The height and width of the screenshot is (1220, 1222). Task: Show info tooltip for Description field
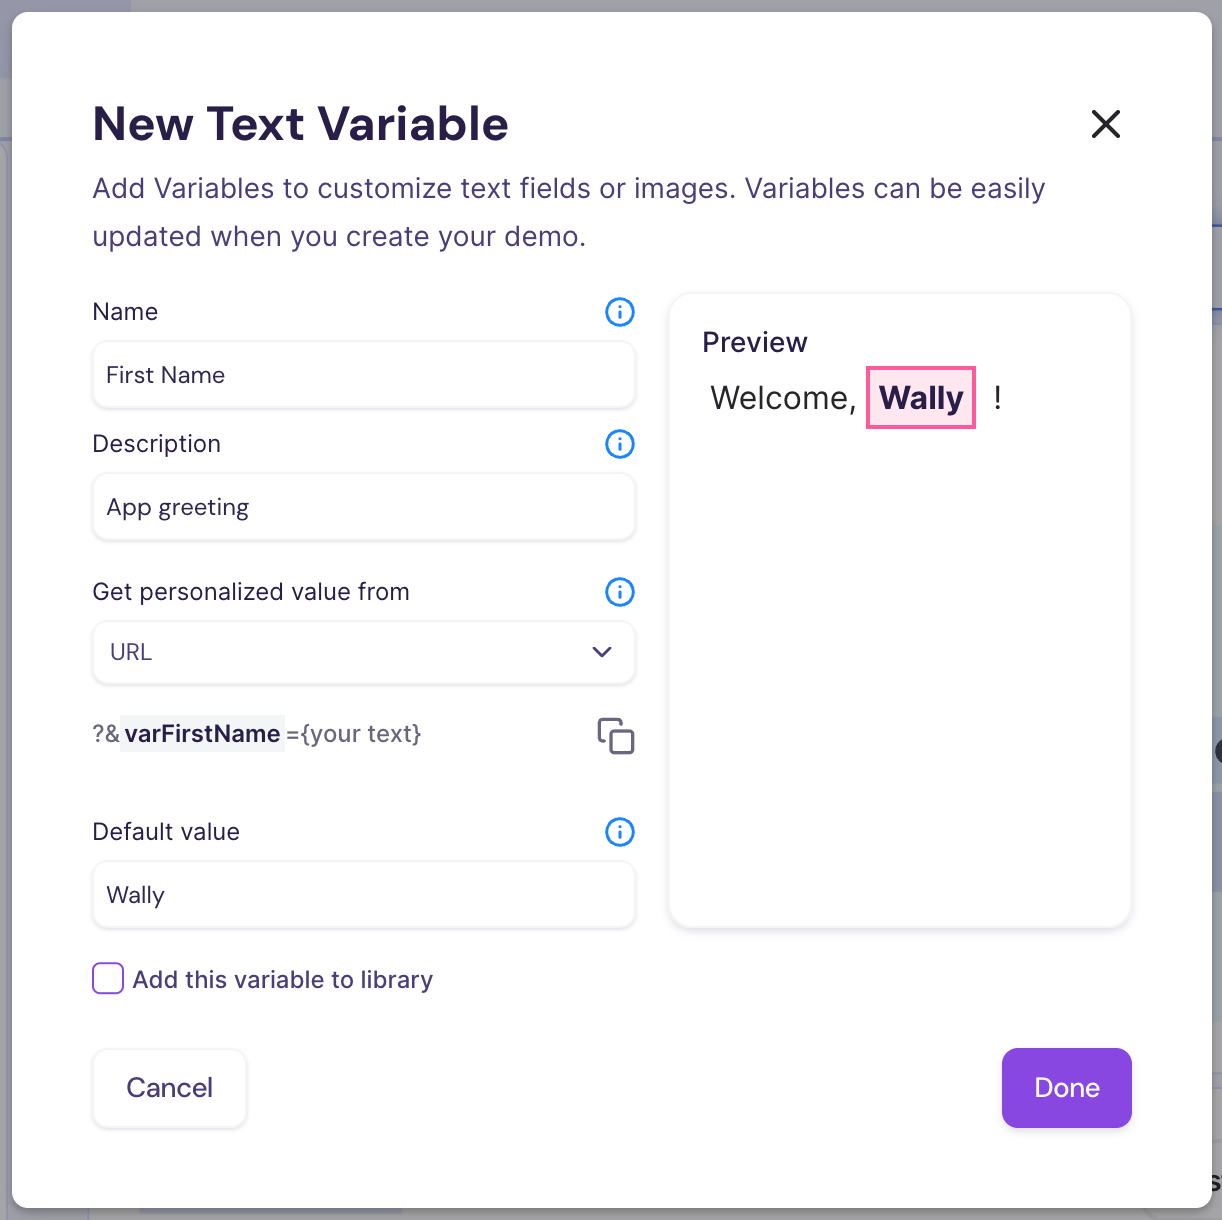[620, 444]
